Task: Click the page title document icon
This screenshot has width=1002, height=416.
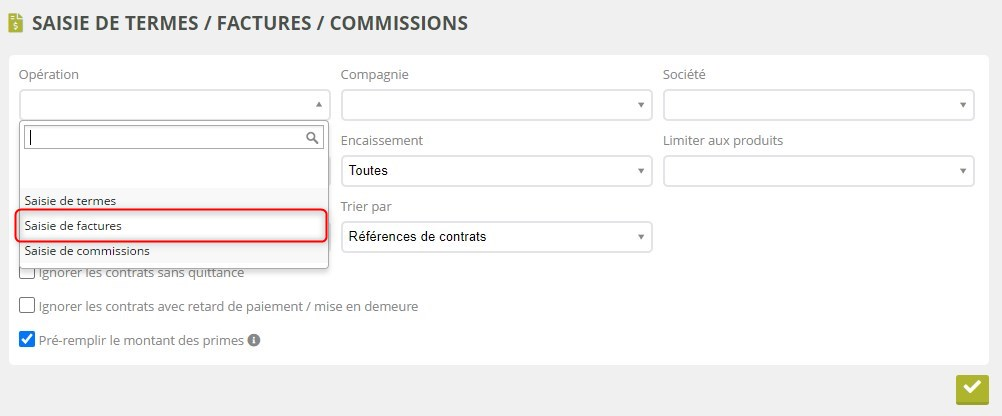Action: [x=17, y=23]
